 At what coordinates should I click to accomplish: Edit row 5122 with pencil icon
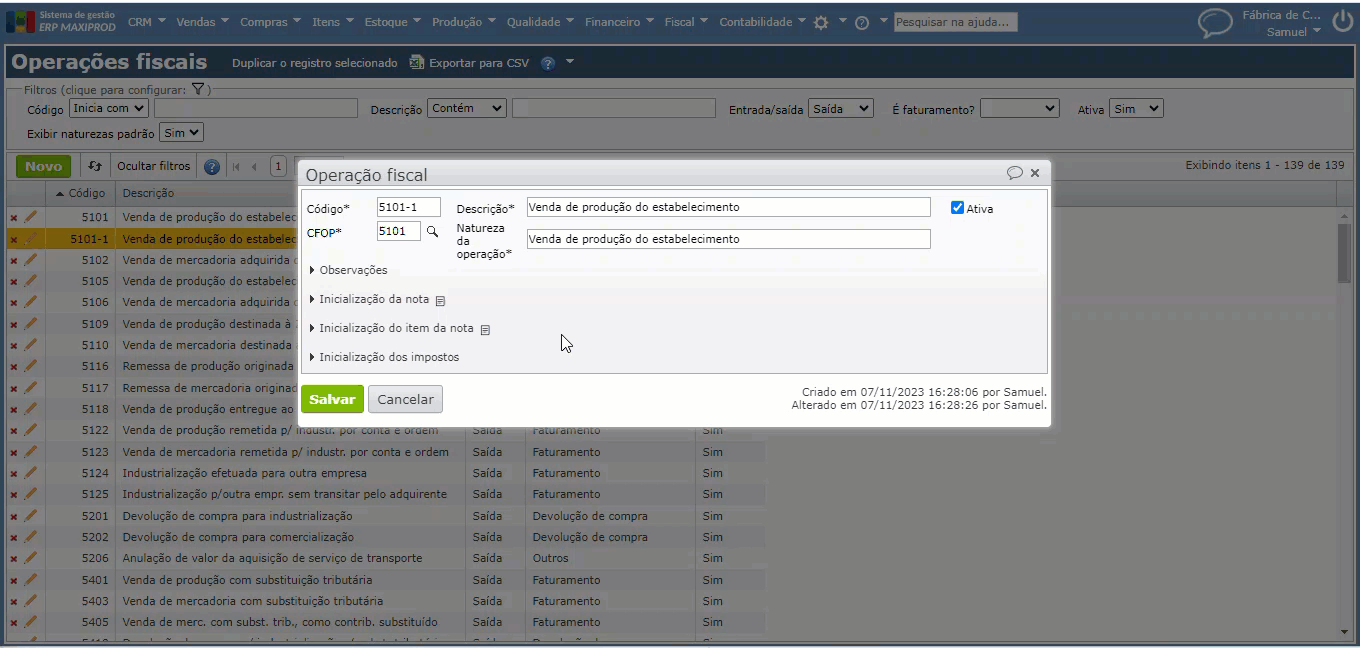tap(30, 430)
